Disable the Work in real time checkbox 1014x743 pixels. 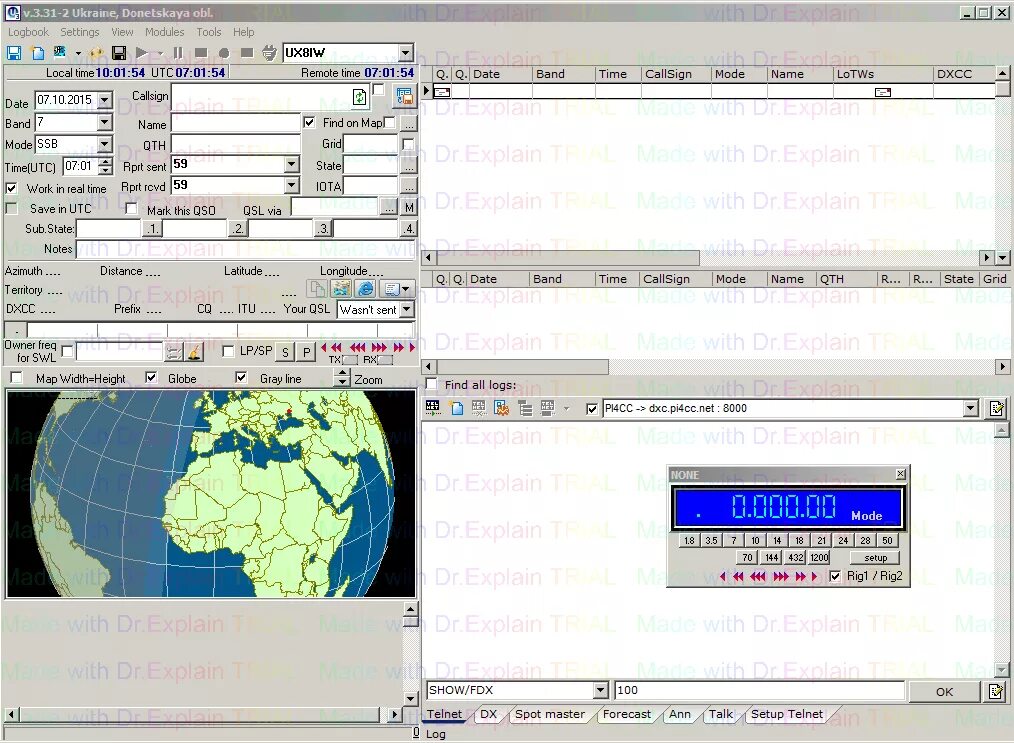(13, 189)
